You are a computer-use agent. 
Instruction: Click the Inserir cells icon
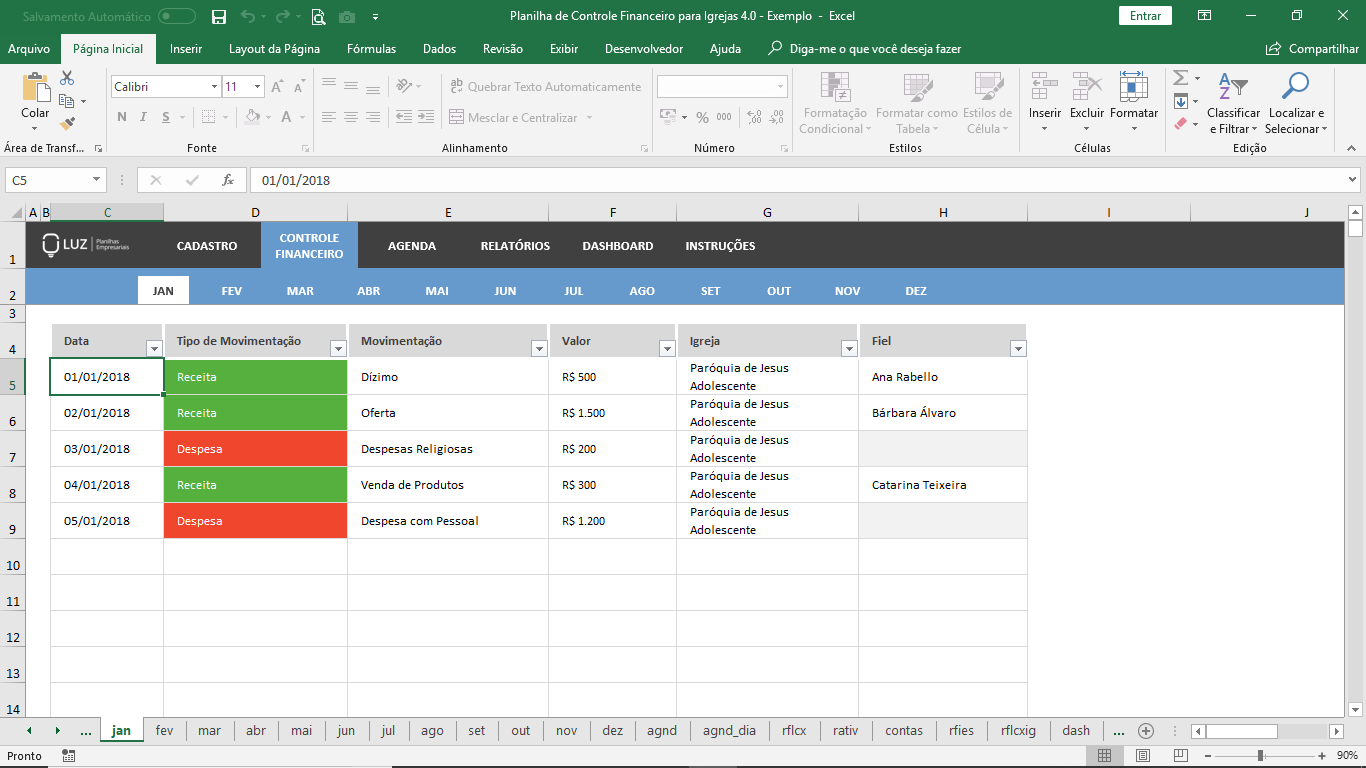[x=1045, y=87]
